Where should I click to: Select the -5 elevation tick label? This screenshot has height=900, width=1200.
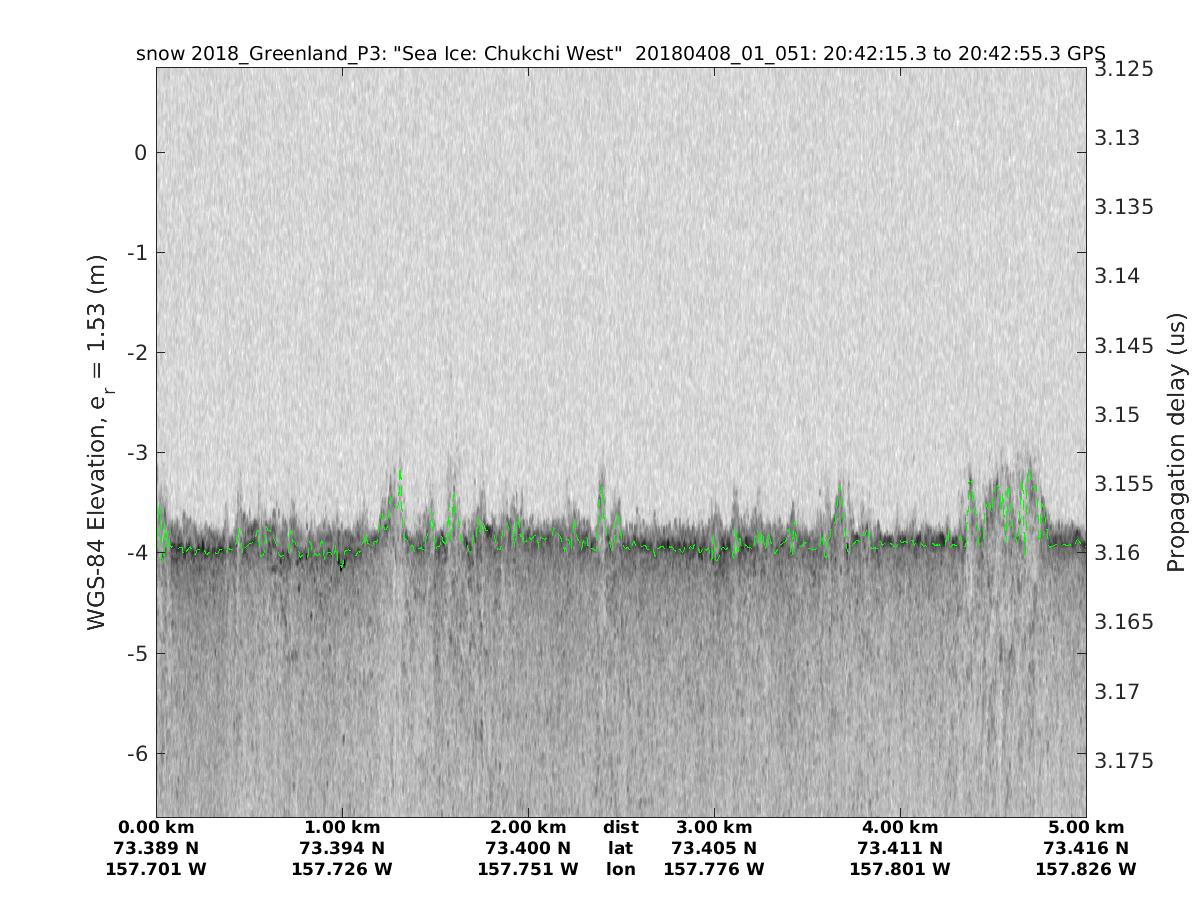137,653
